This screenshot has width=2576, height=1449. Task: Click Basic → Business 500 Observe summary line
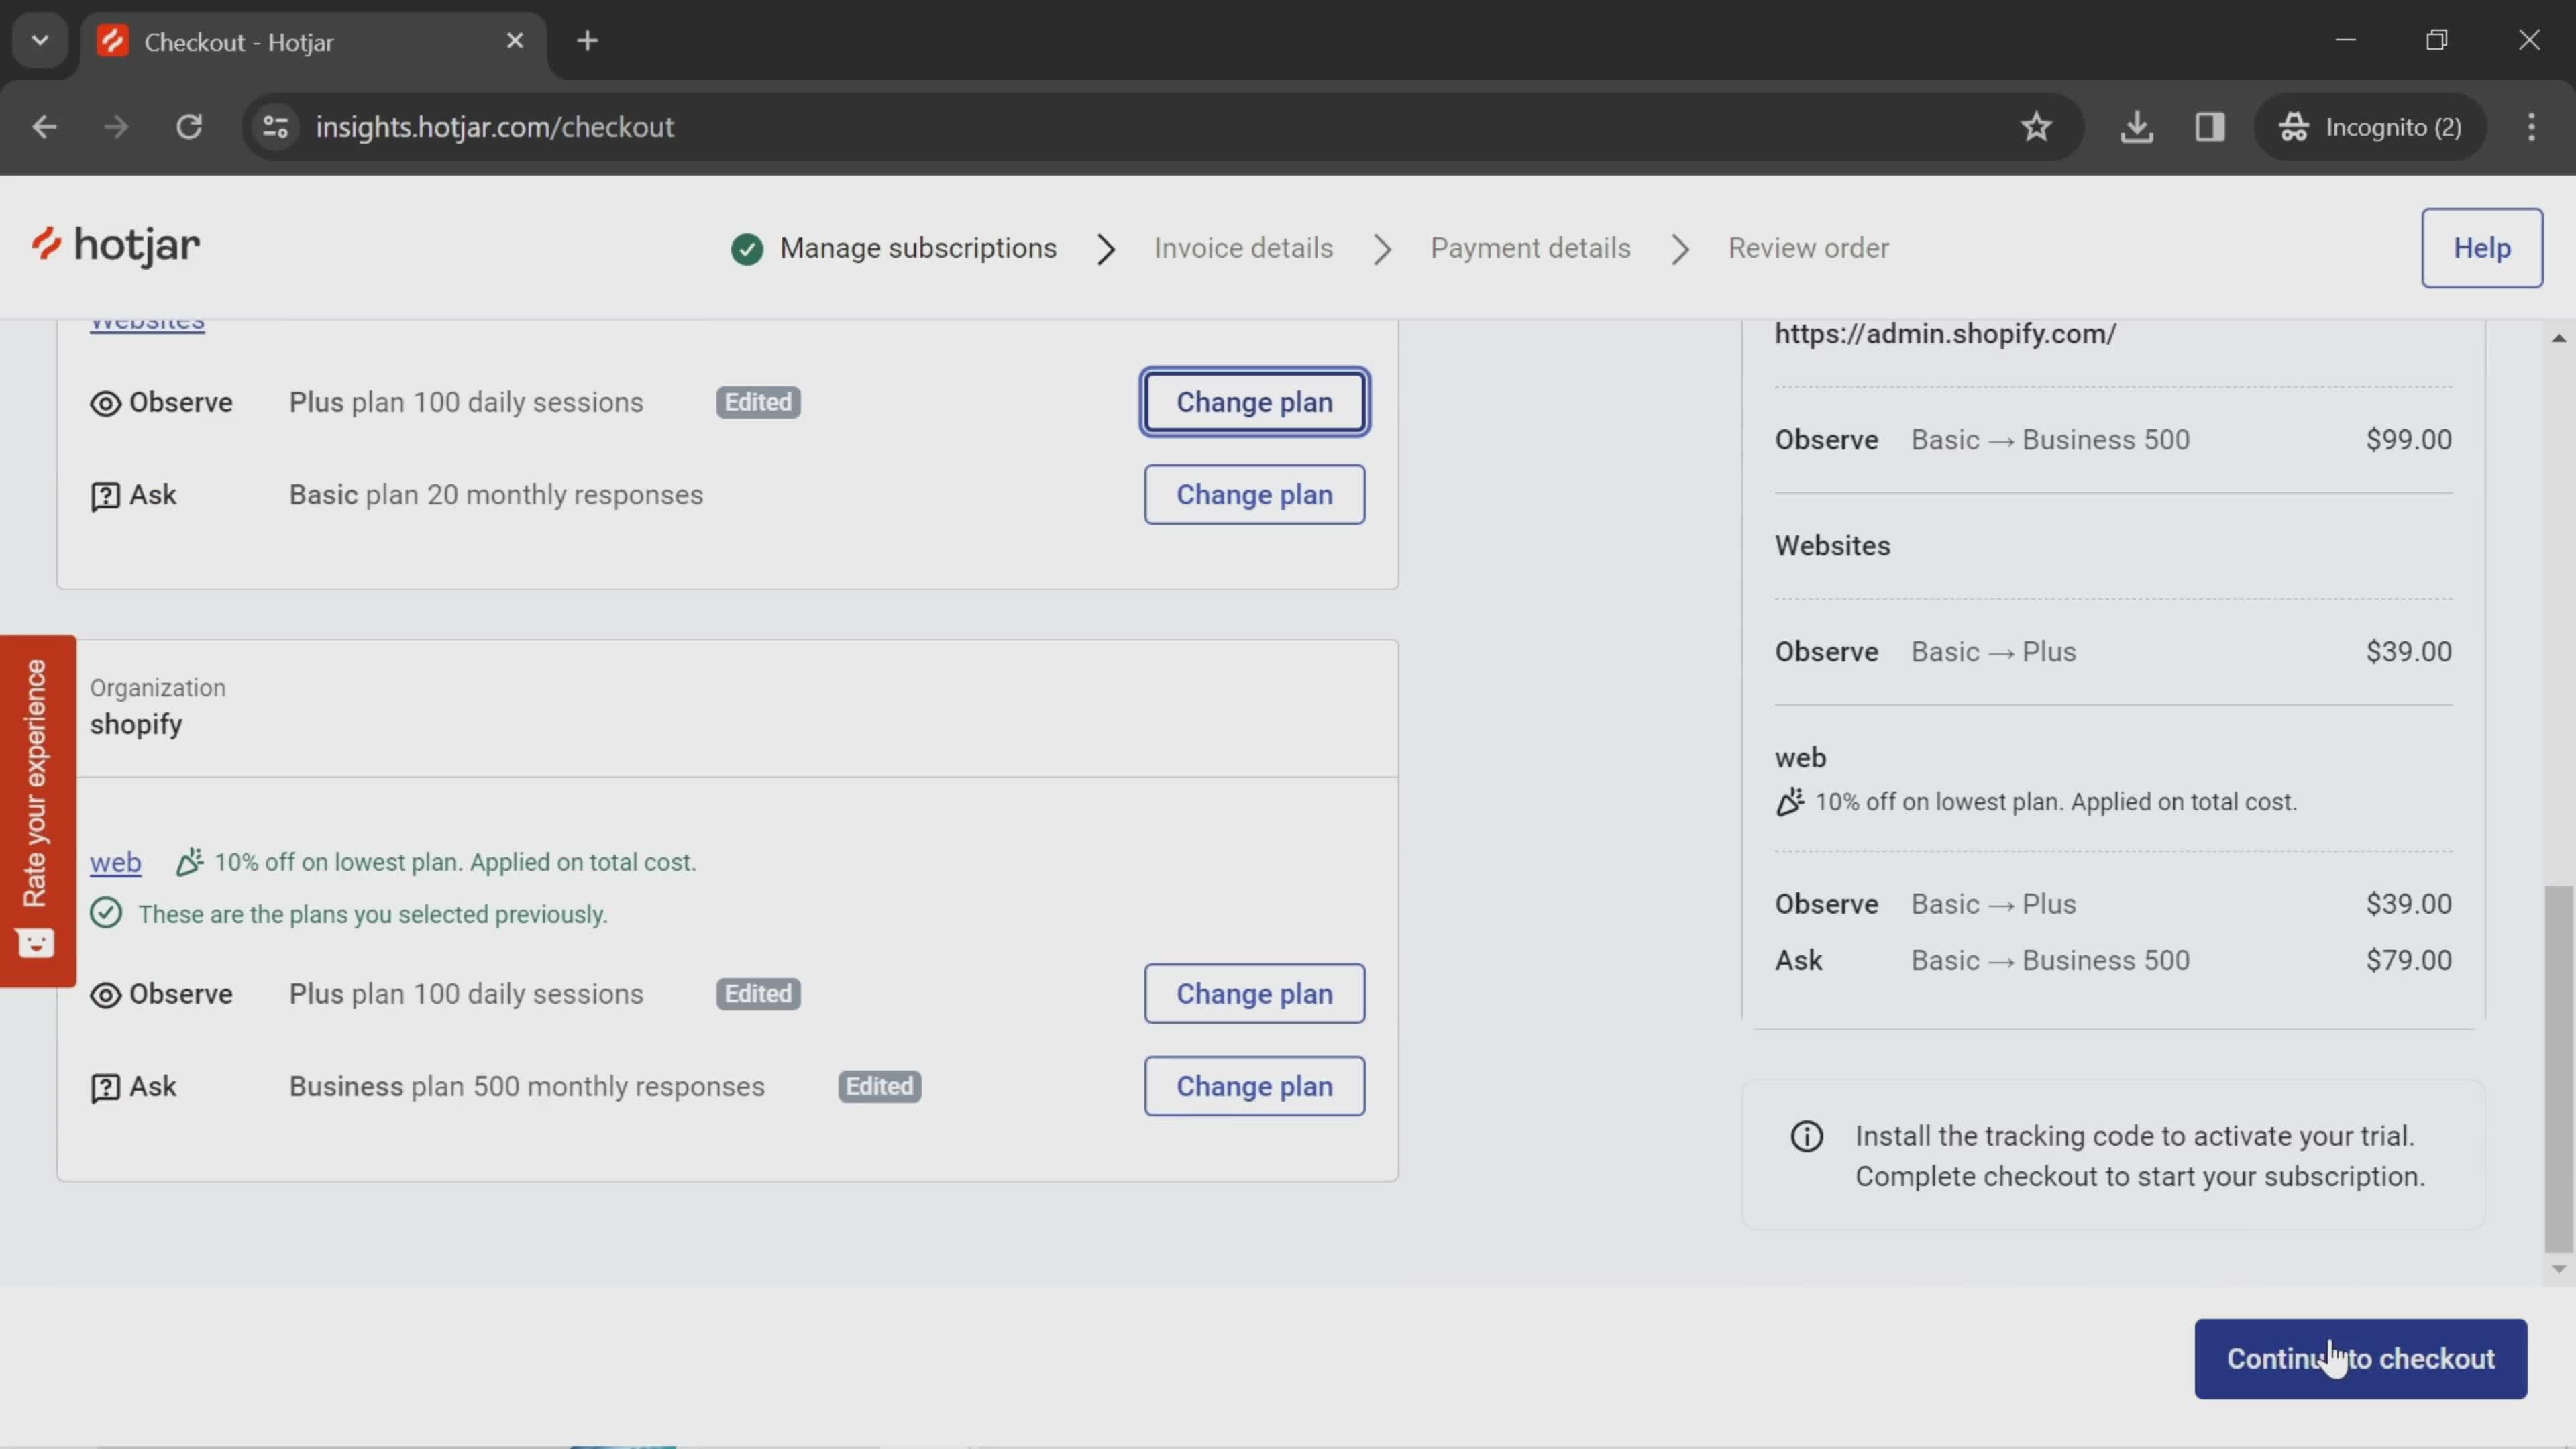click(x=2050, y=440)
